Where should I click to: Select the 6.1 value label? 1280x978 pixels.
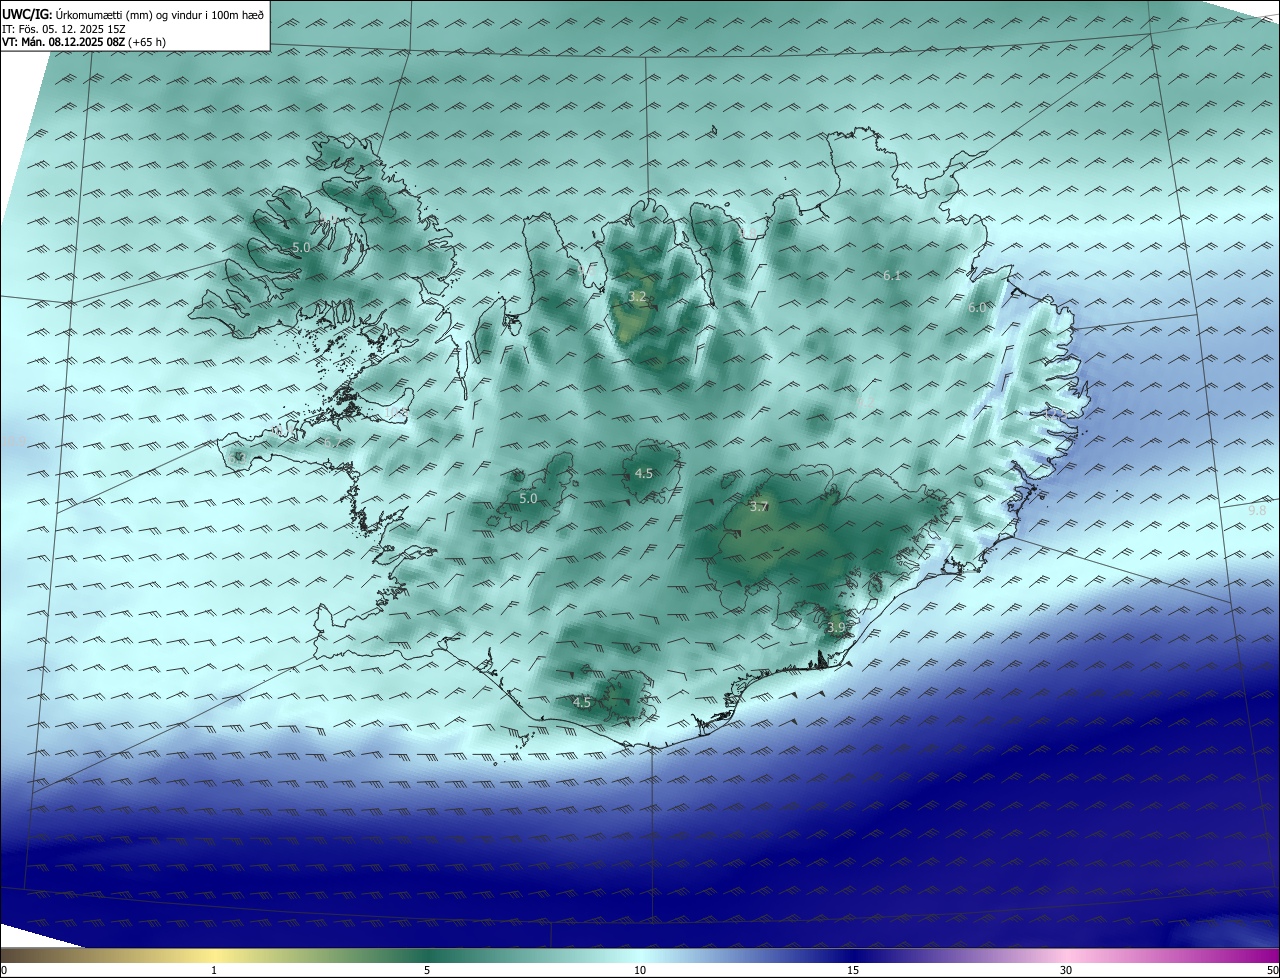tap(892, 275)
